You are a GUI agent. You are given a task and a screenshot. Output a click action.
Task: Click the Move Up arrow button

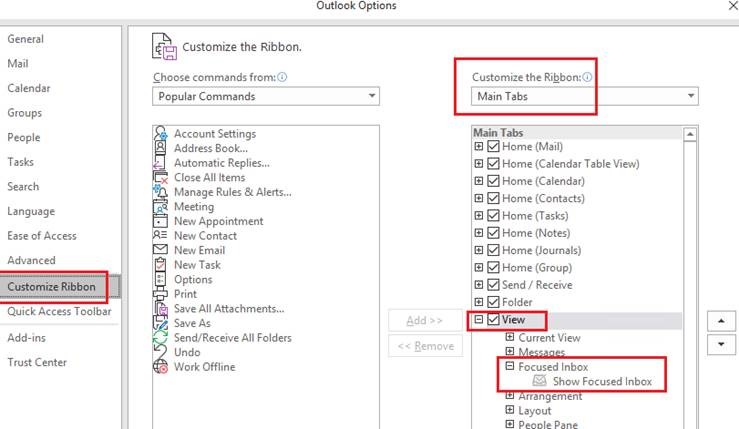721,321
